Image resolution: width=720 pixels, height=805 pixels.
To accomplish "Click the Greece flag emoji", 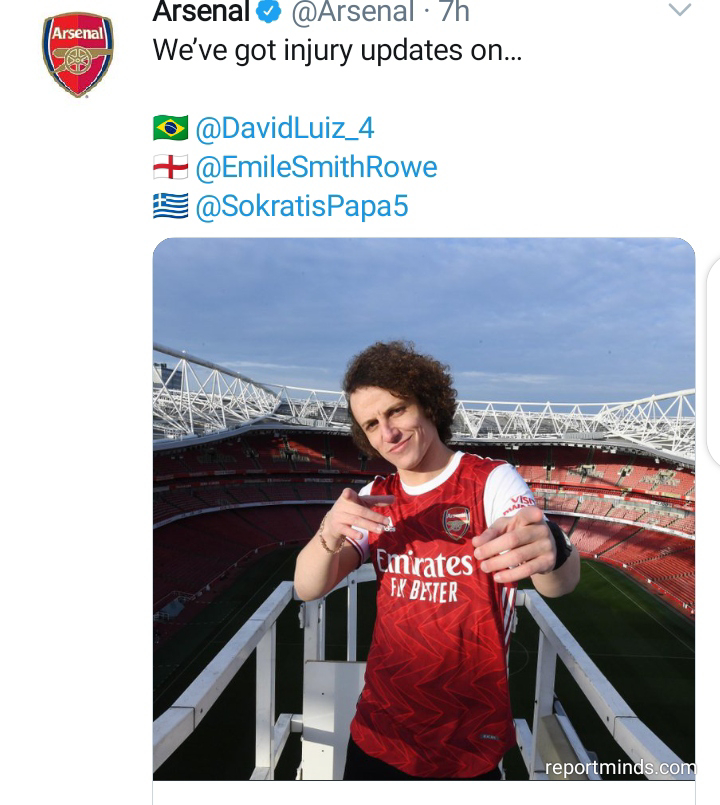I will [170, 205].
